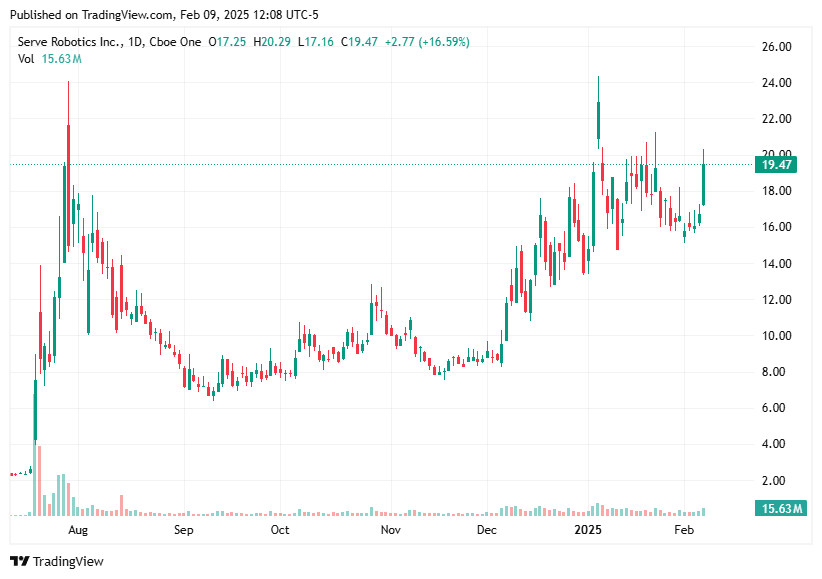The image size is (822, 579).
Task: Click the Serve Robotics Inc. symbol title
Action: click(71, 42)
